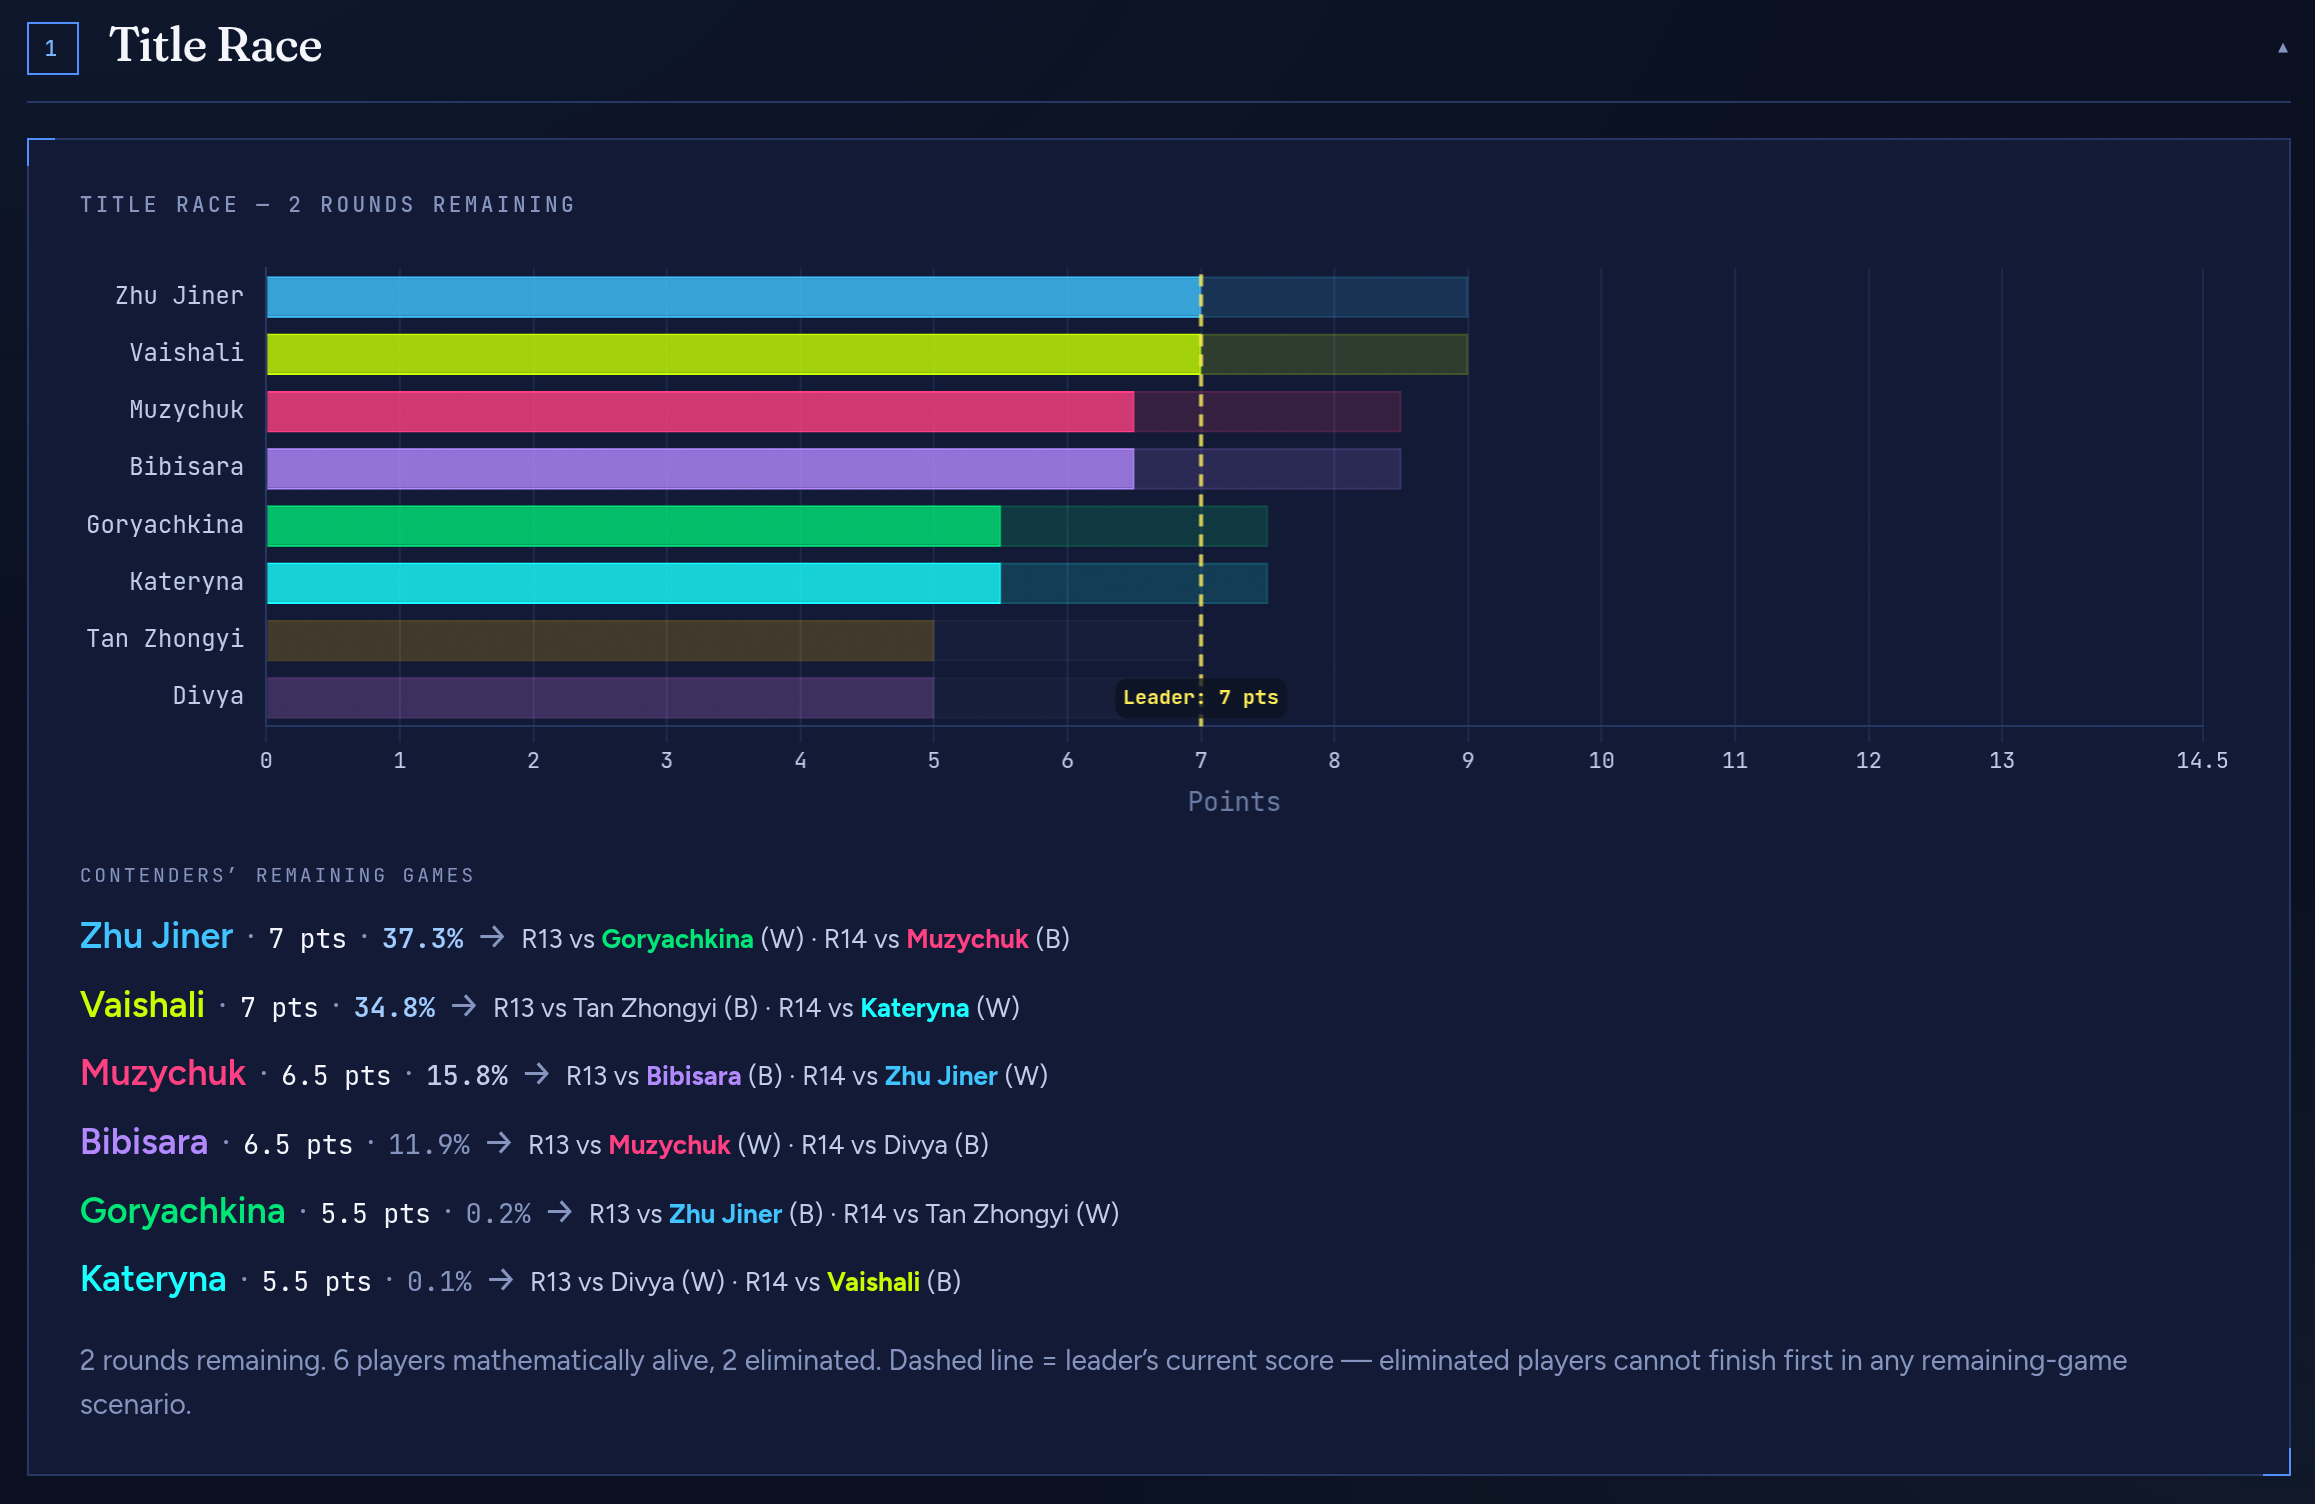Click Zhu Jiner's 37.3% win probability
This screenshot has height=1504, width=2315.
coord(422,939)
